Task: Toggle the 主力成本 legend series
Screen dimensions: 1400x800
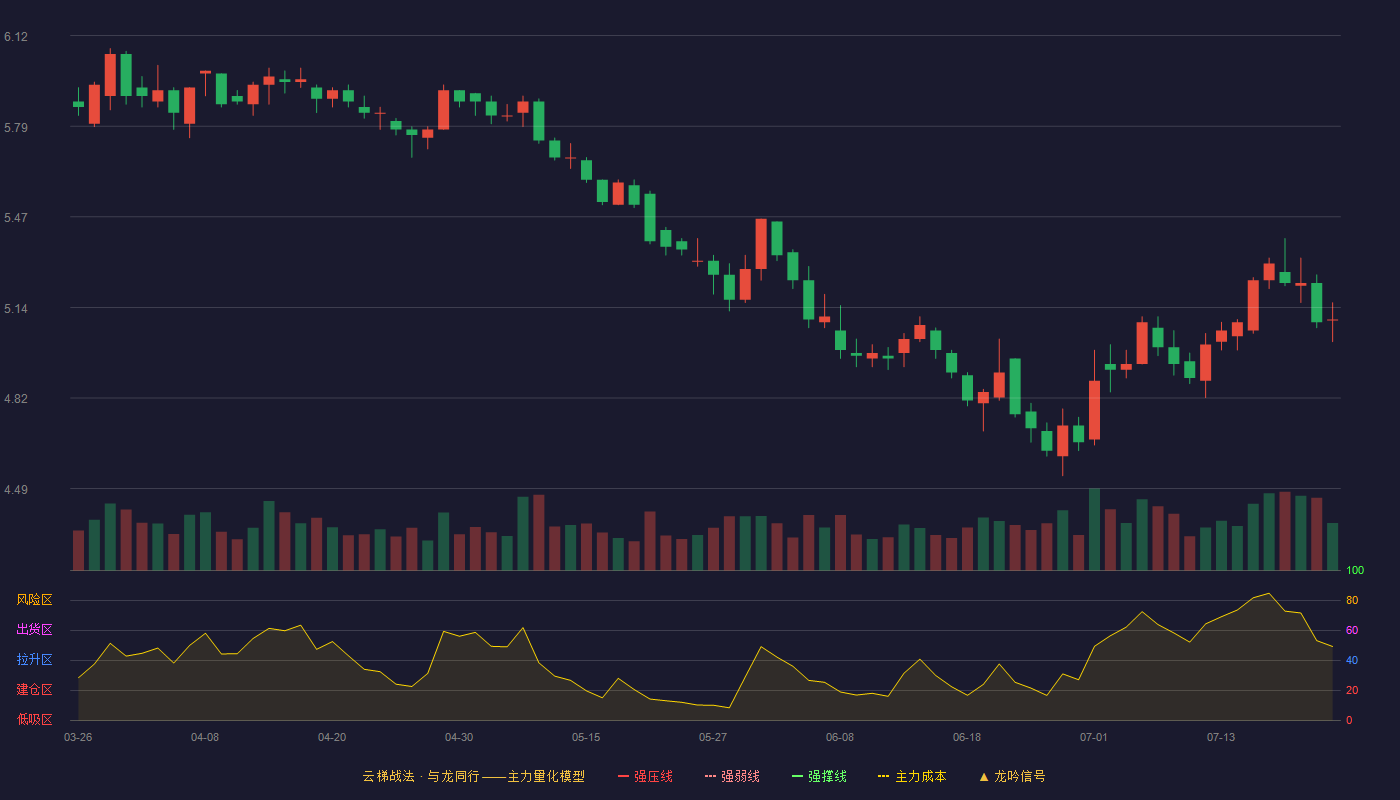Action: tap(912, 776)
